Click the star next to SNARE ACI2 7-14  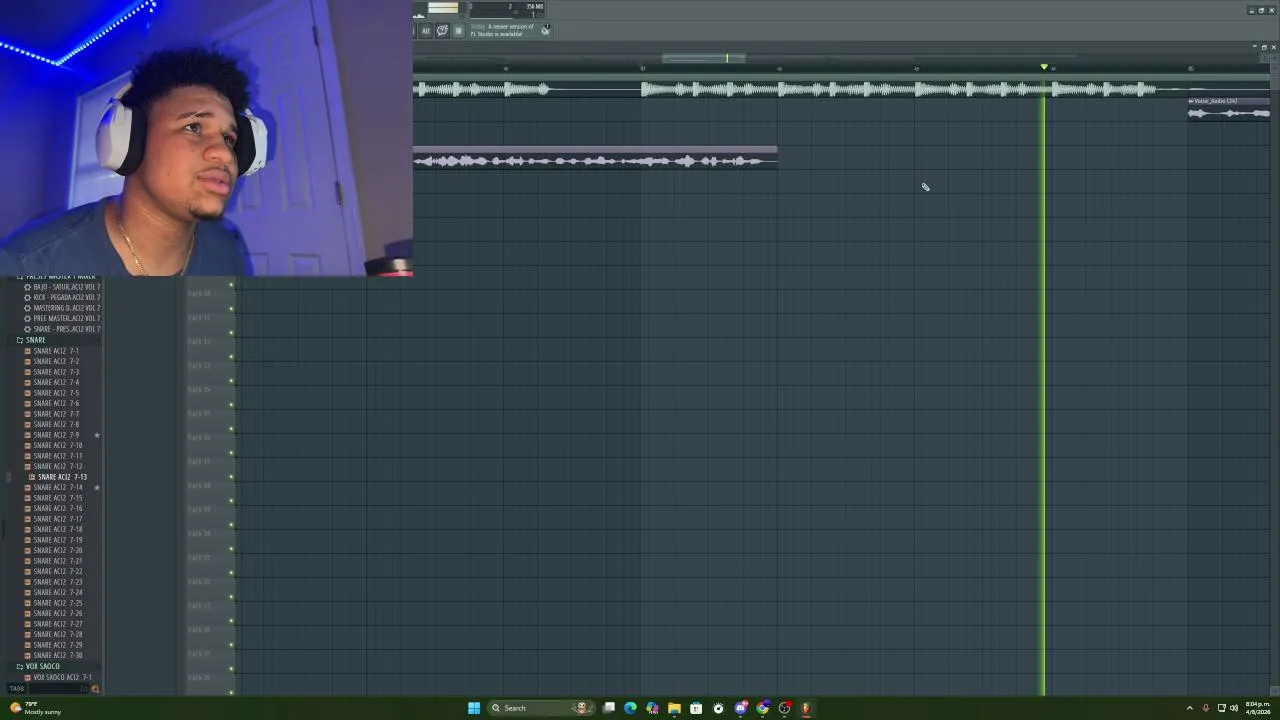coord(97,487)
